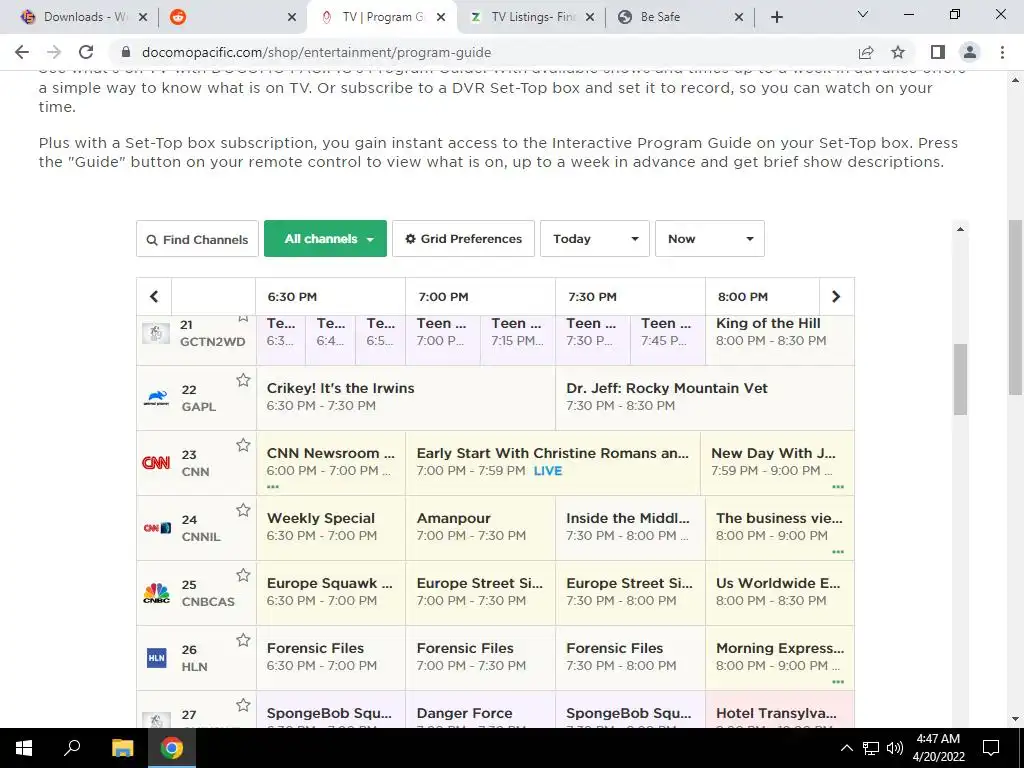Show earlier times in program grid
The width and height of the screenshot is (1024, 768).
pos(154,296)
